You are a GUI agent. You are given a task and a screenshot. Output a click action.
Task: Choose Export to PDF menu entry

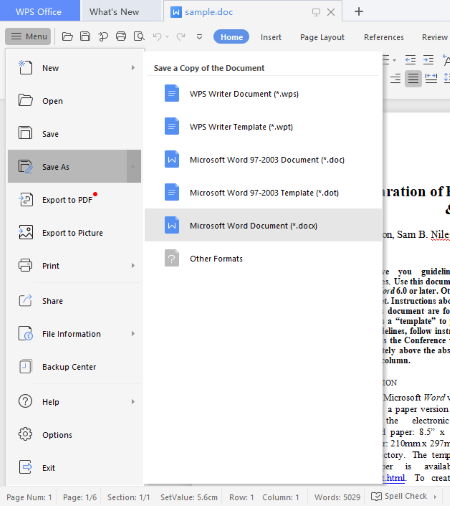74,200
